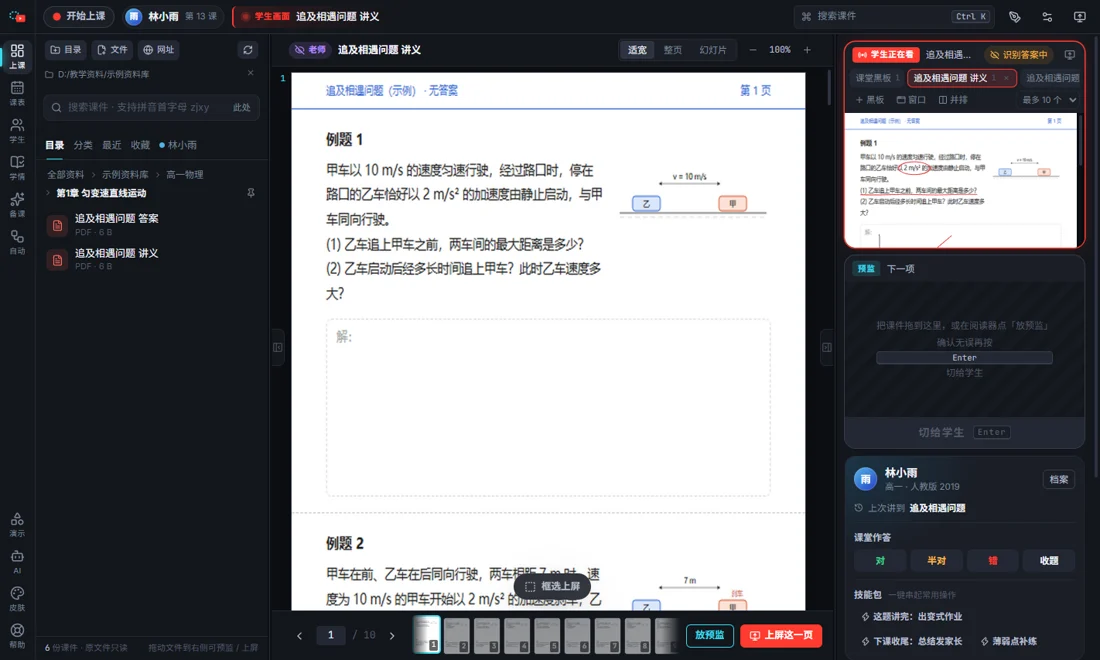Toggle 并排 side-by-side layout
Image resolution: width=1100 pixels, height=660 pixels.
(953, 100)
